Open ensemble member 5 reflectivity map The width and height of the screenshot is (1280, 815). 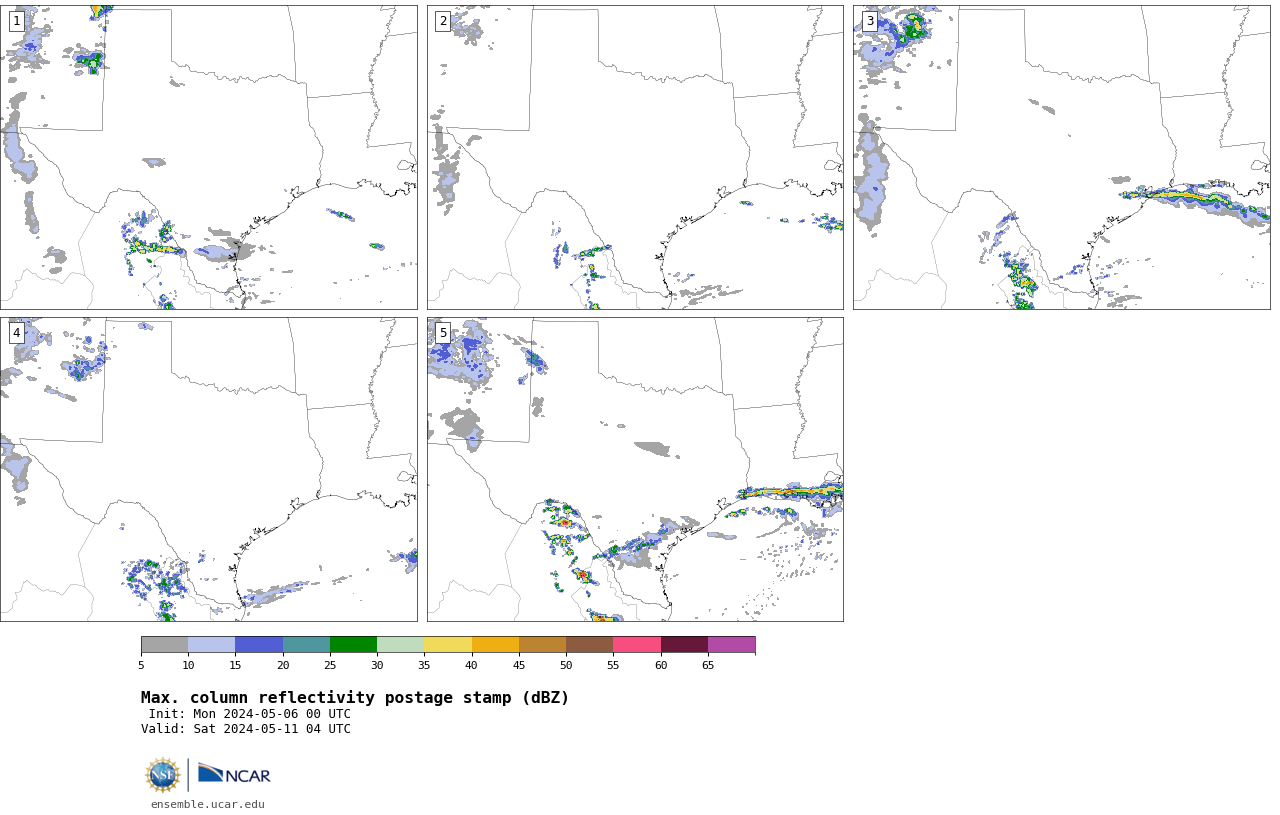pyautogui.click(x=635, y=469)
